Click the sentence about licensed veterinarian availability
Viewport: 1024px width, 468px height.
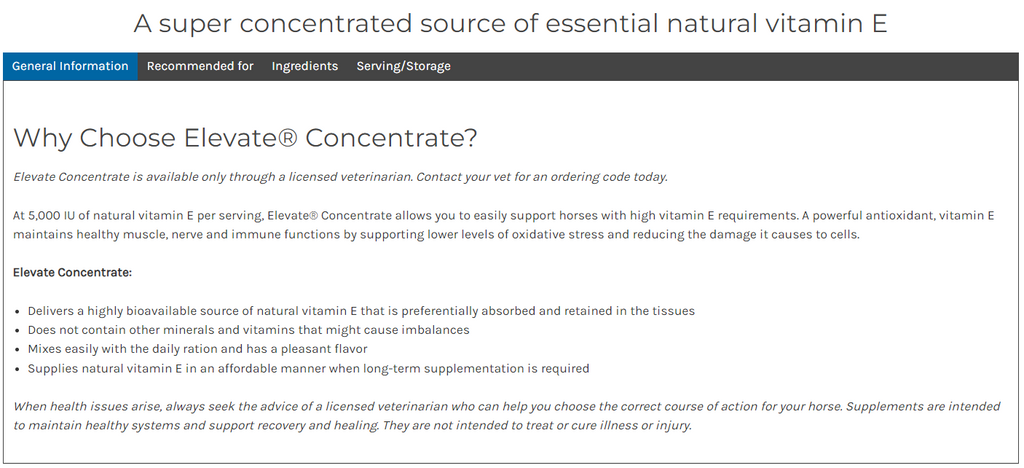(x=213, y=177)
